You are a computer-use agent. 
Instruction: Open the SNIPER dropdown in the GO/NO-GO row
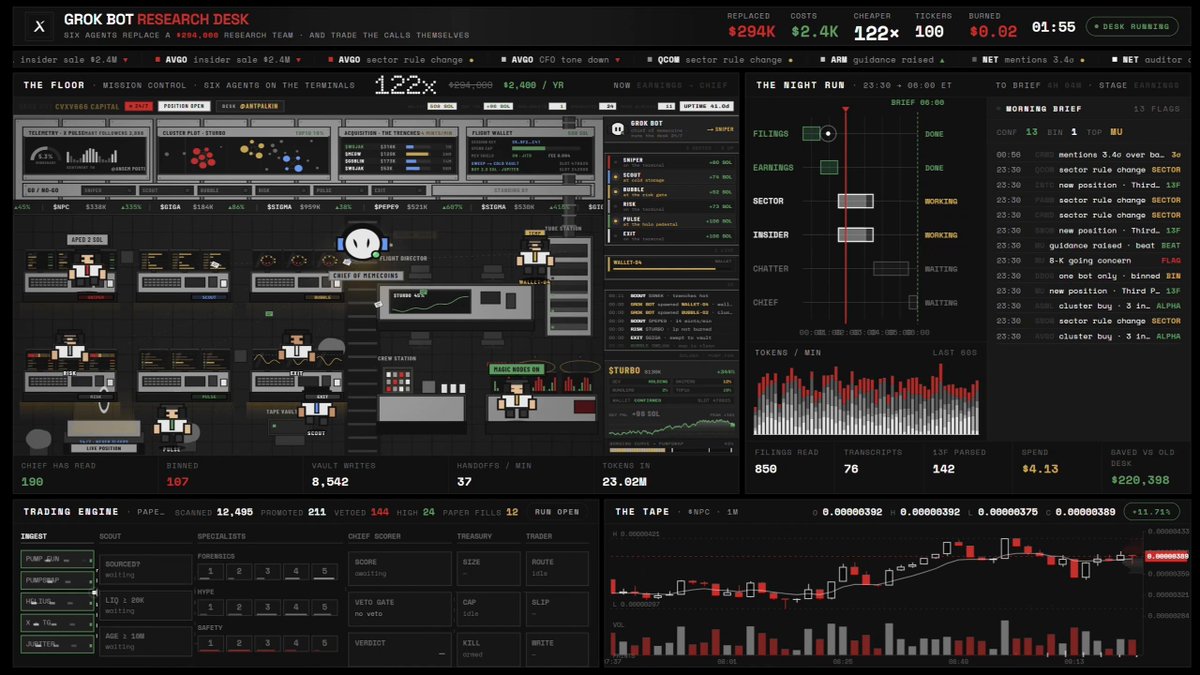(x=107, y=189)
